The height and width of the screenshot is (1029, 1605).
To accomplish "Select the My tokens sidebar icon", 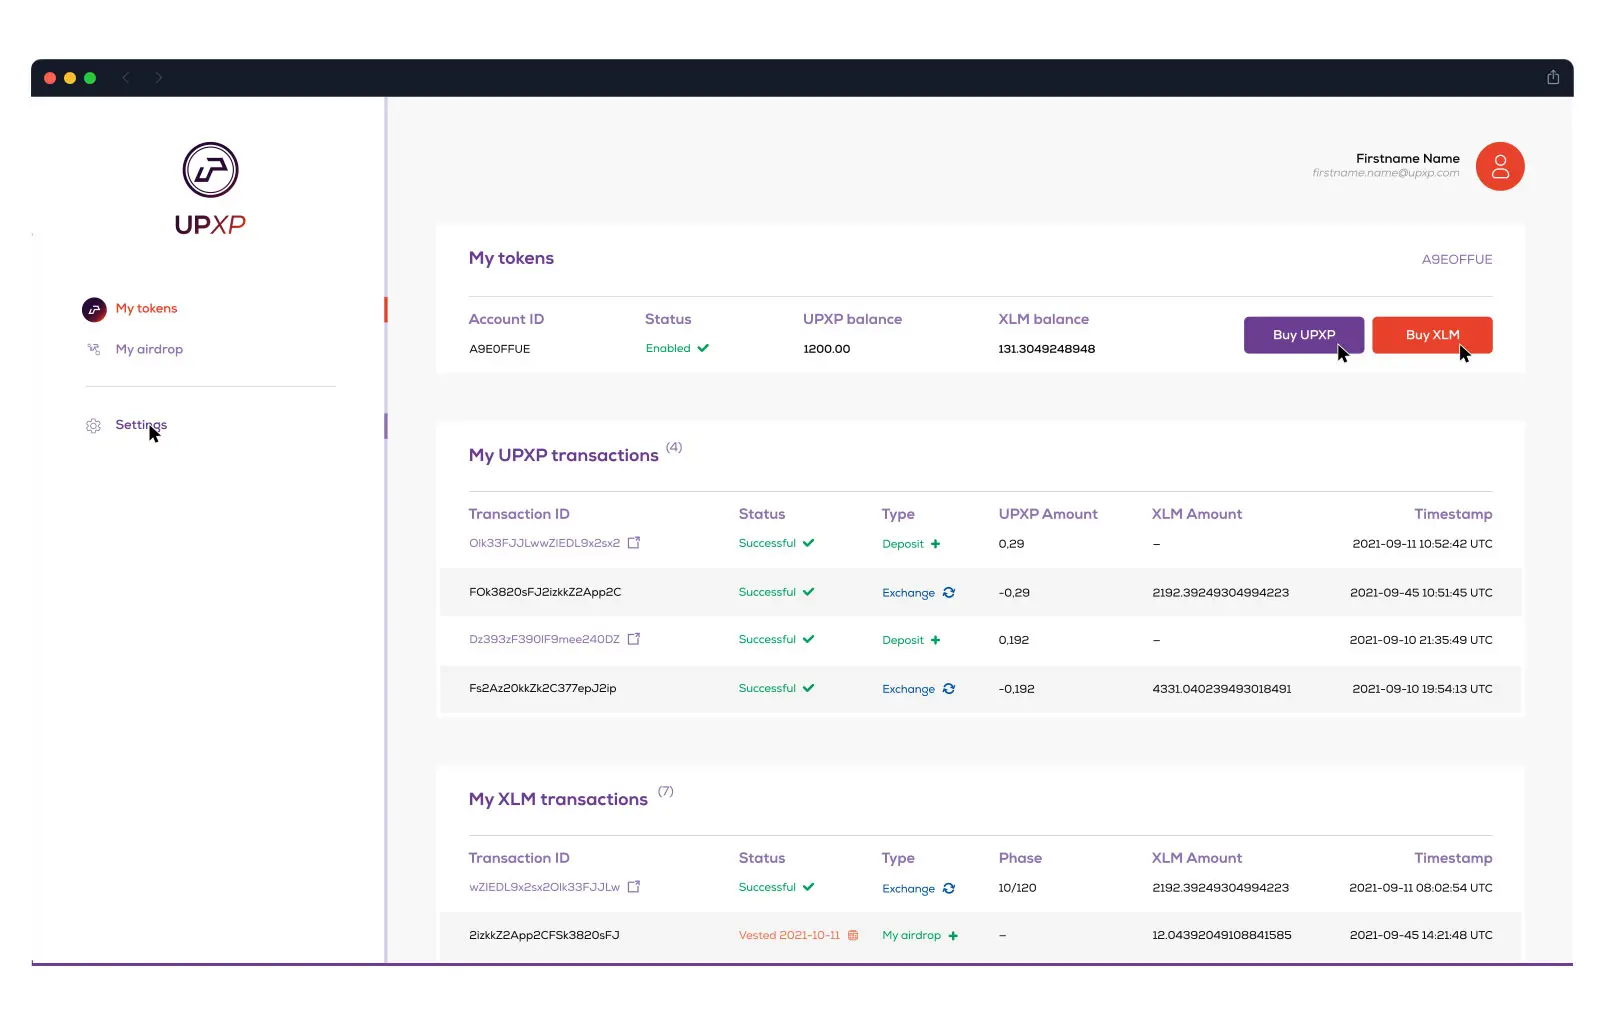I will coord(93,309).
